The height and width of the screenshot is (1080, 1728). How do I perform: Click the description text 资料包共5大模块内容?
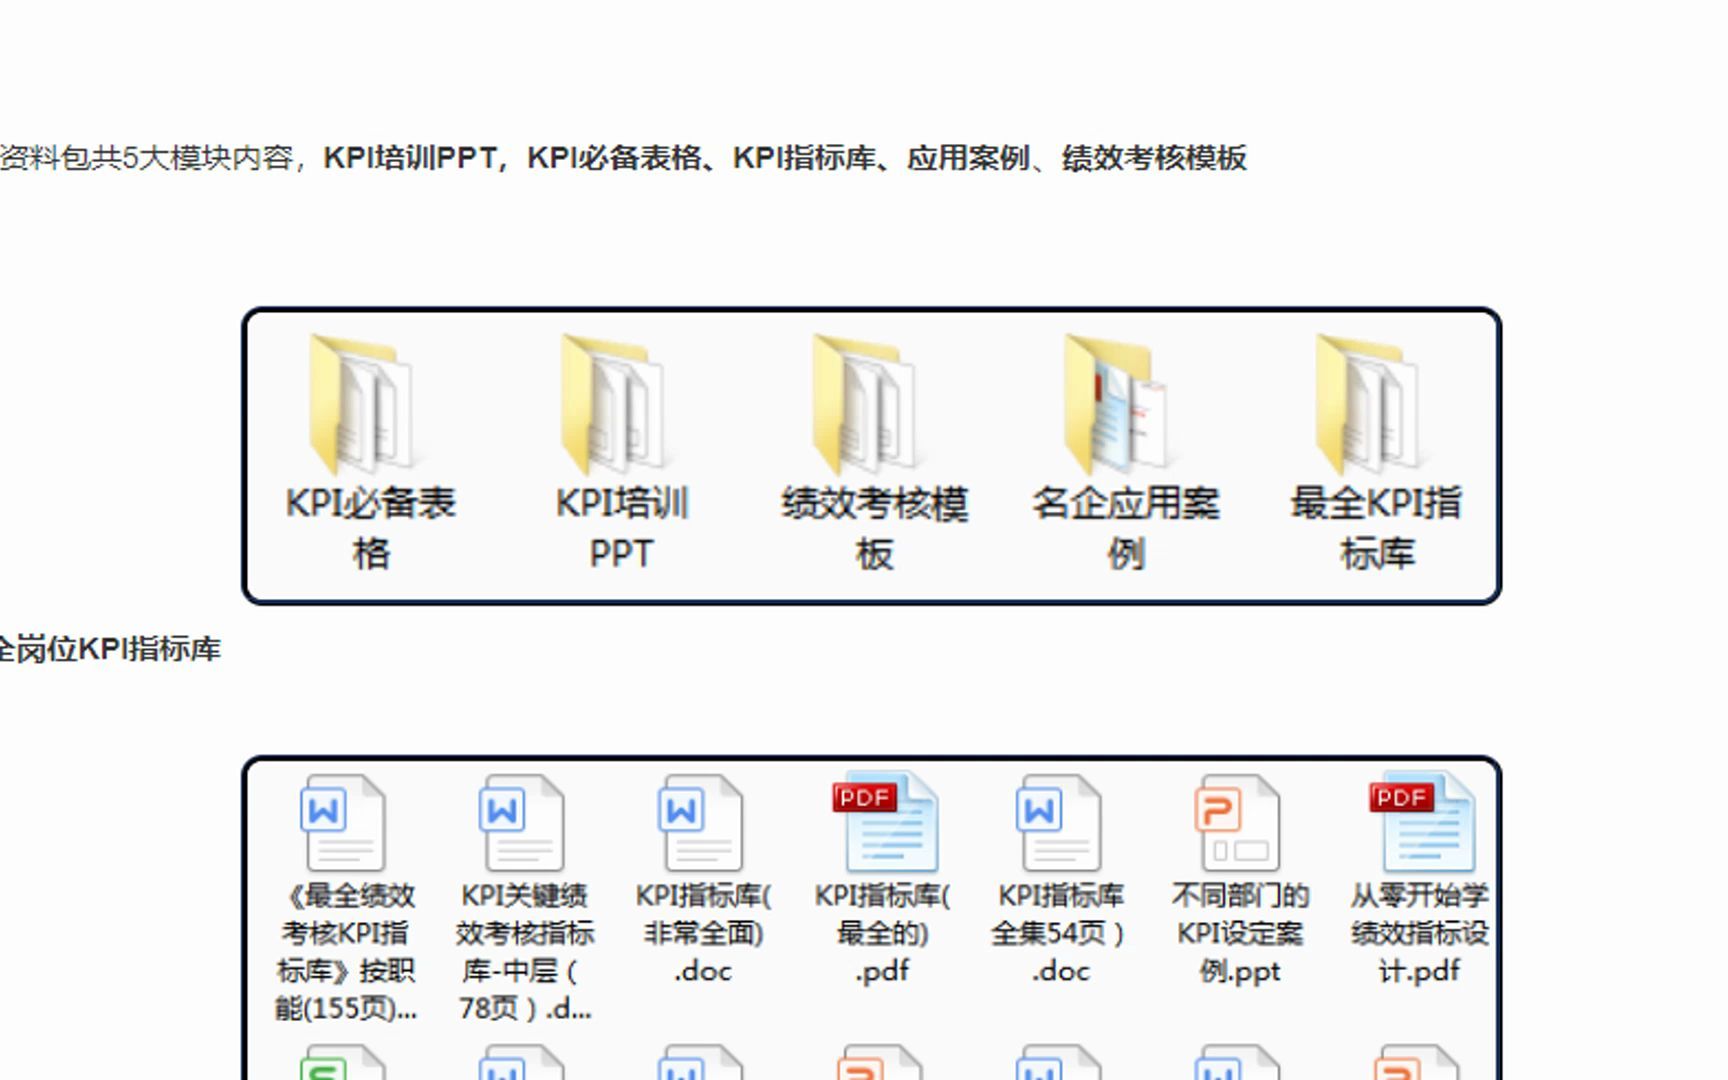[x=147, y=158]
